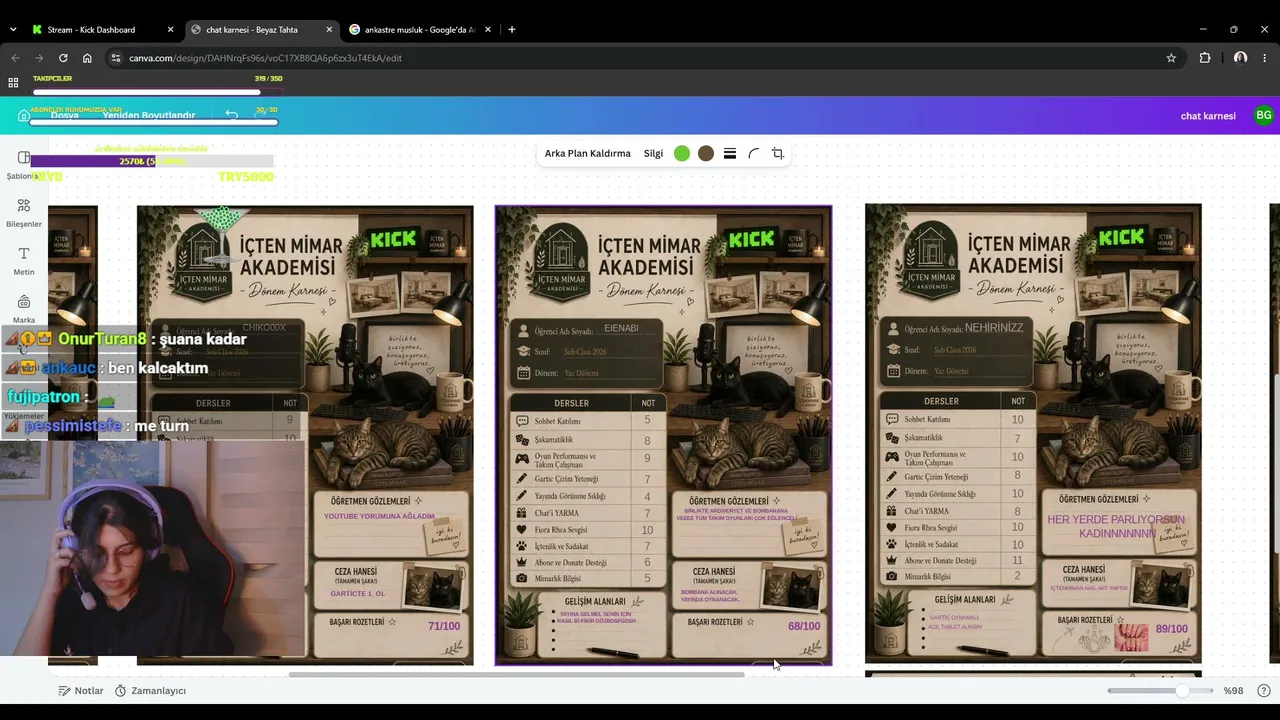
Task: Go back in browser history
Action: coord(15,58)
